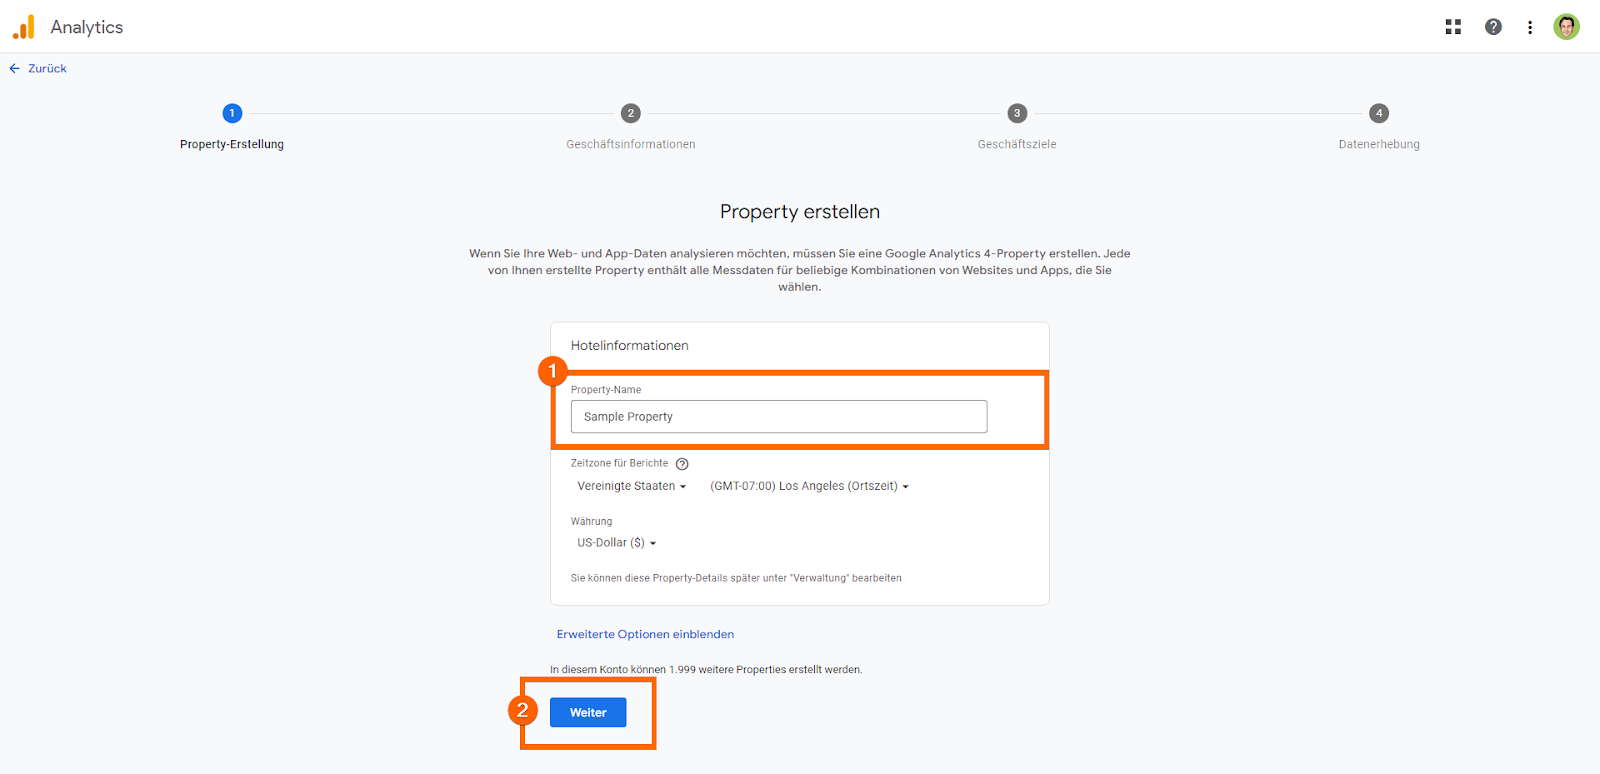Click the user profile avatar

coord(1567,27)
